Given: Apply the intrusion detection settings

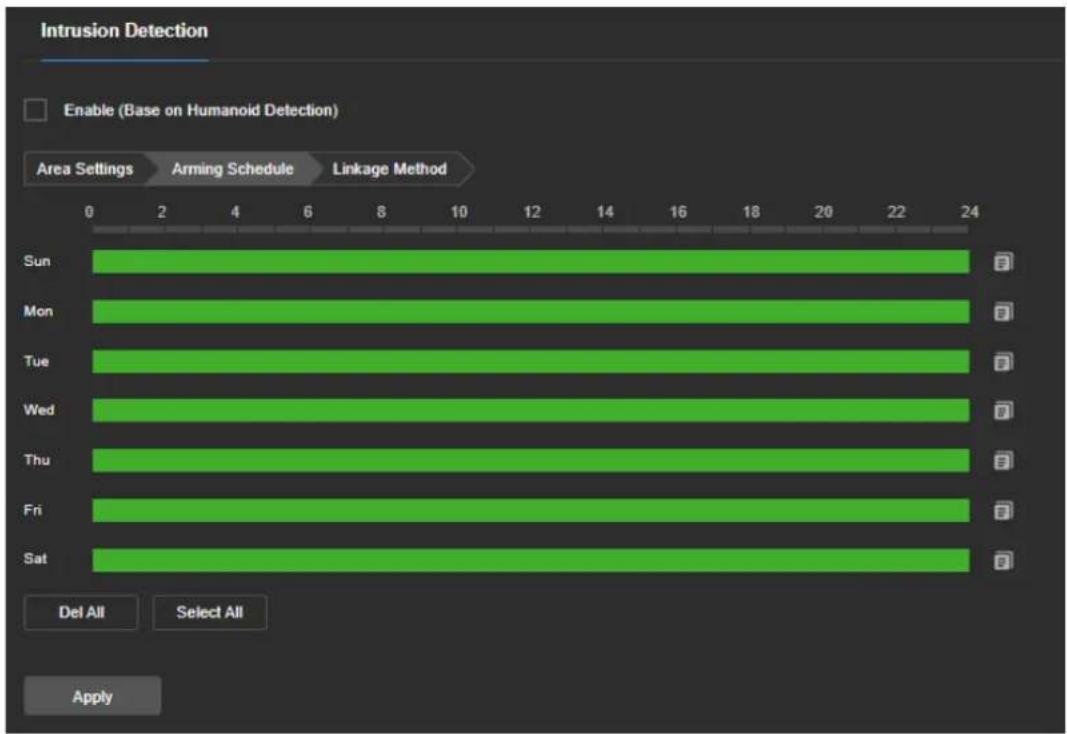Looking at the screenshot, I should pos(93,696).
